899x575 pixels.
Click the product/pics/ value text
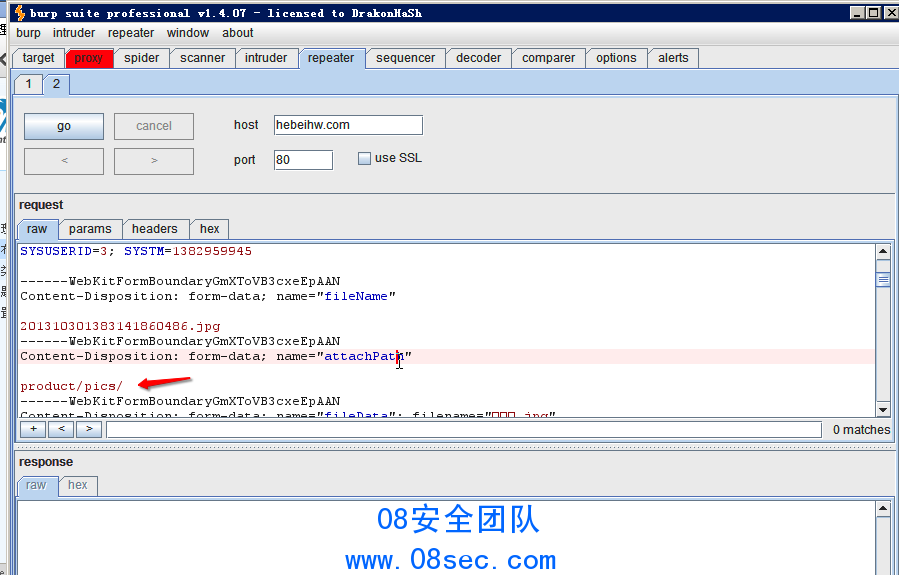[x=72, y=386]
